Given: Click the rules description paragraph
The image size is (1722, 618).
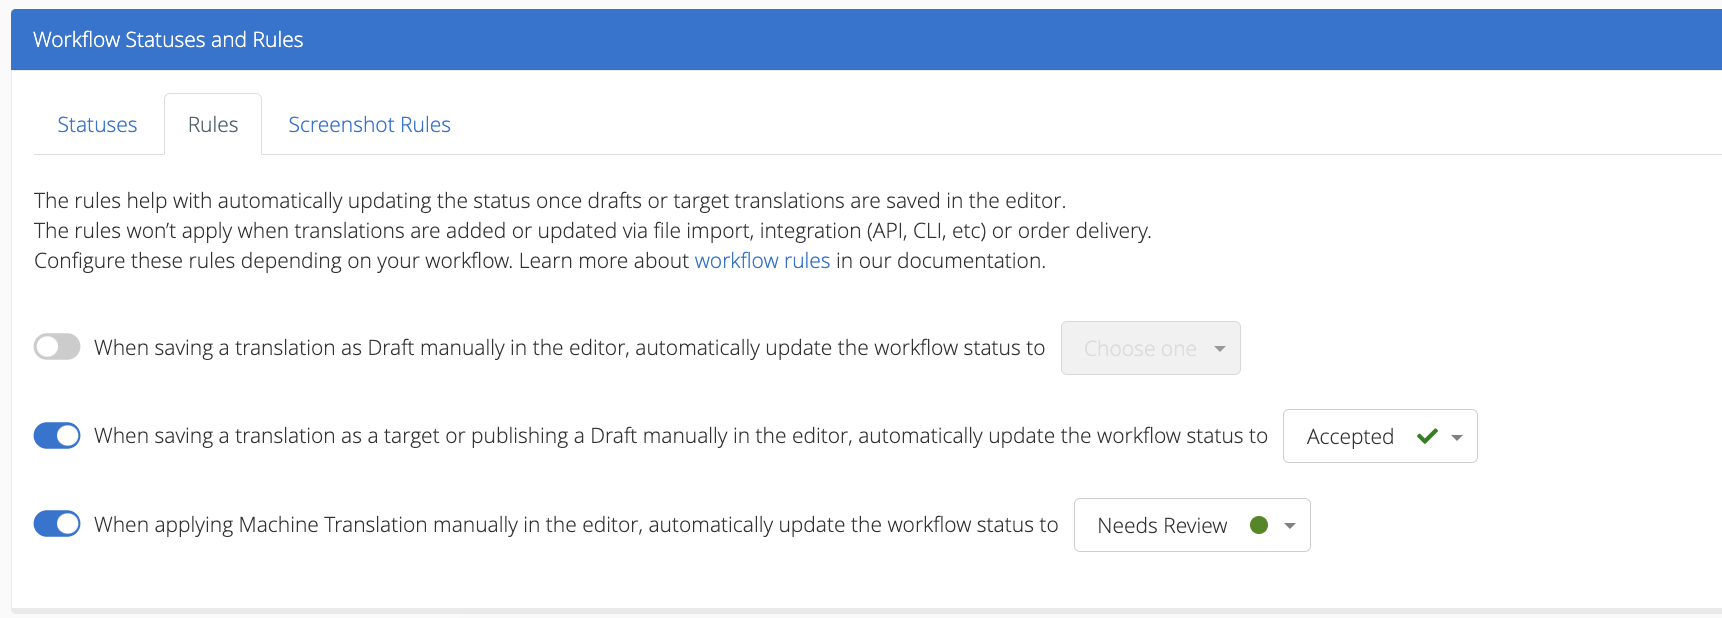Looking at the screenshot, I should coord(593,231).
